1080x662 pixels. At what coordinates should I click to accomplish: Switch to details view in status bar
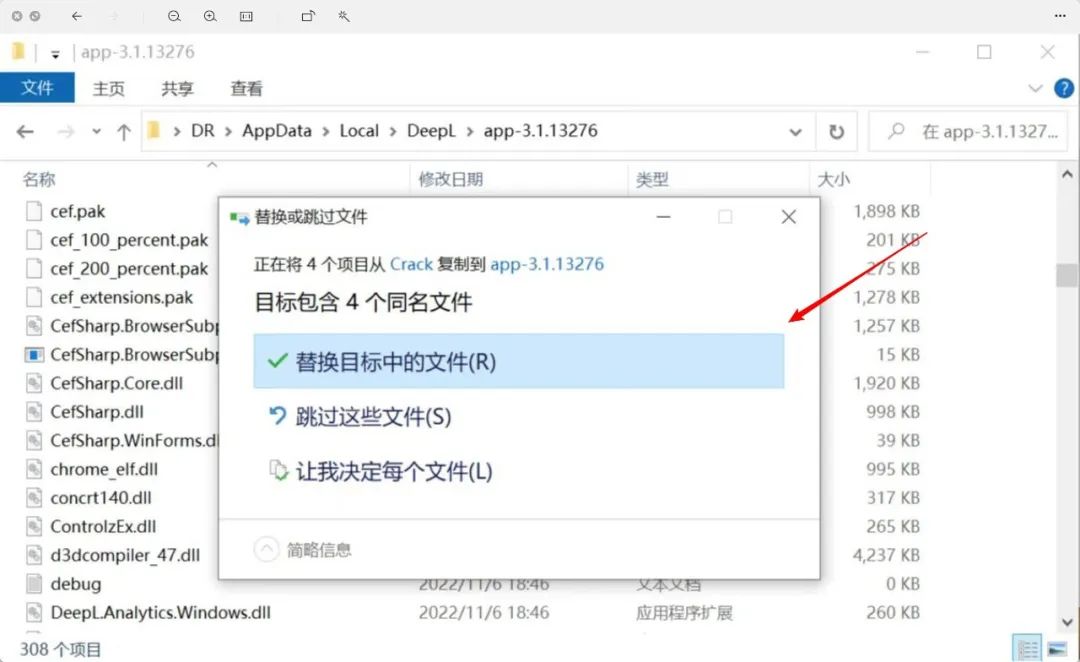pos(1027,646)
